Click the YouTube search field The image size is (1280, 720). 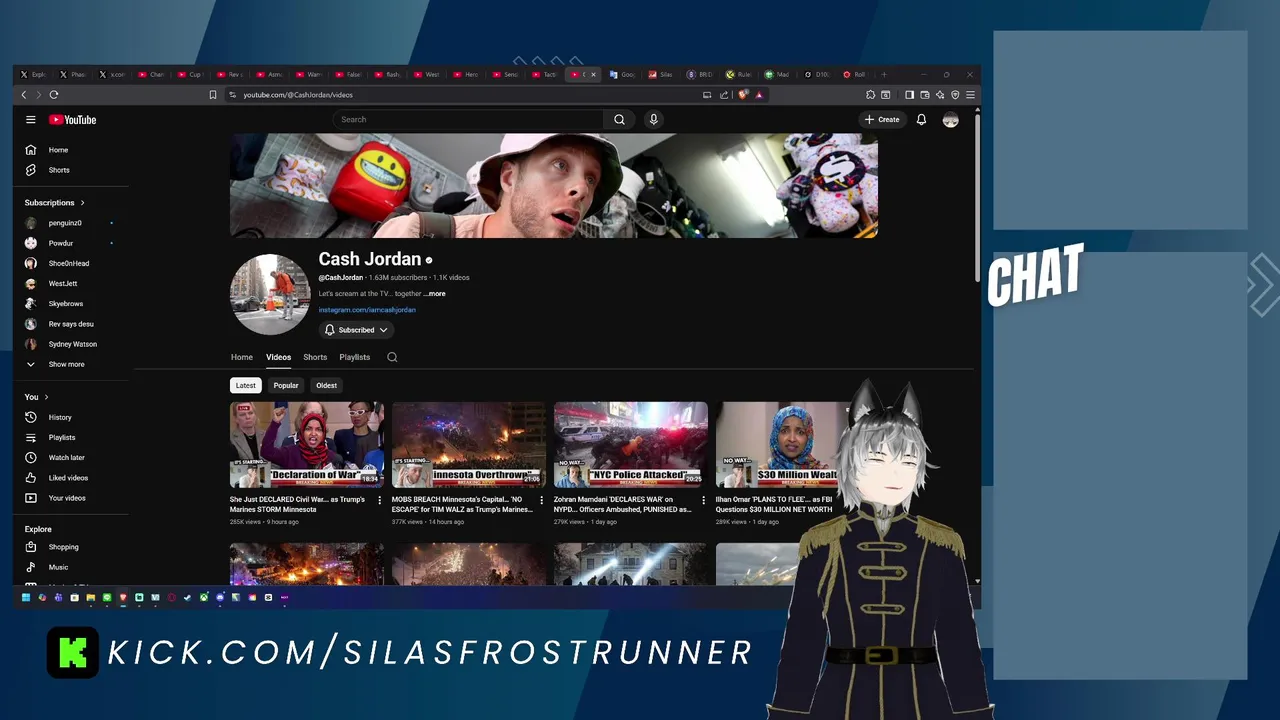coord(468,120)
